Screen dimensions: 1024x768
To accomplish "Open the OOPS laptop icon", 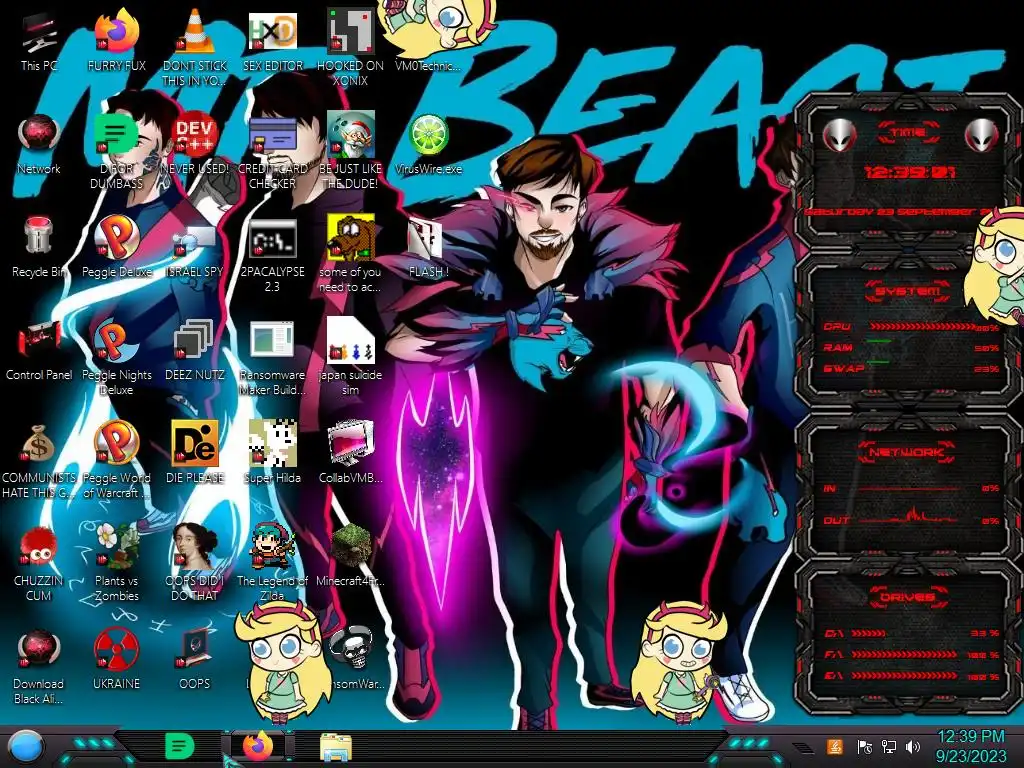I will 195,660.
